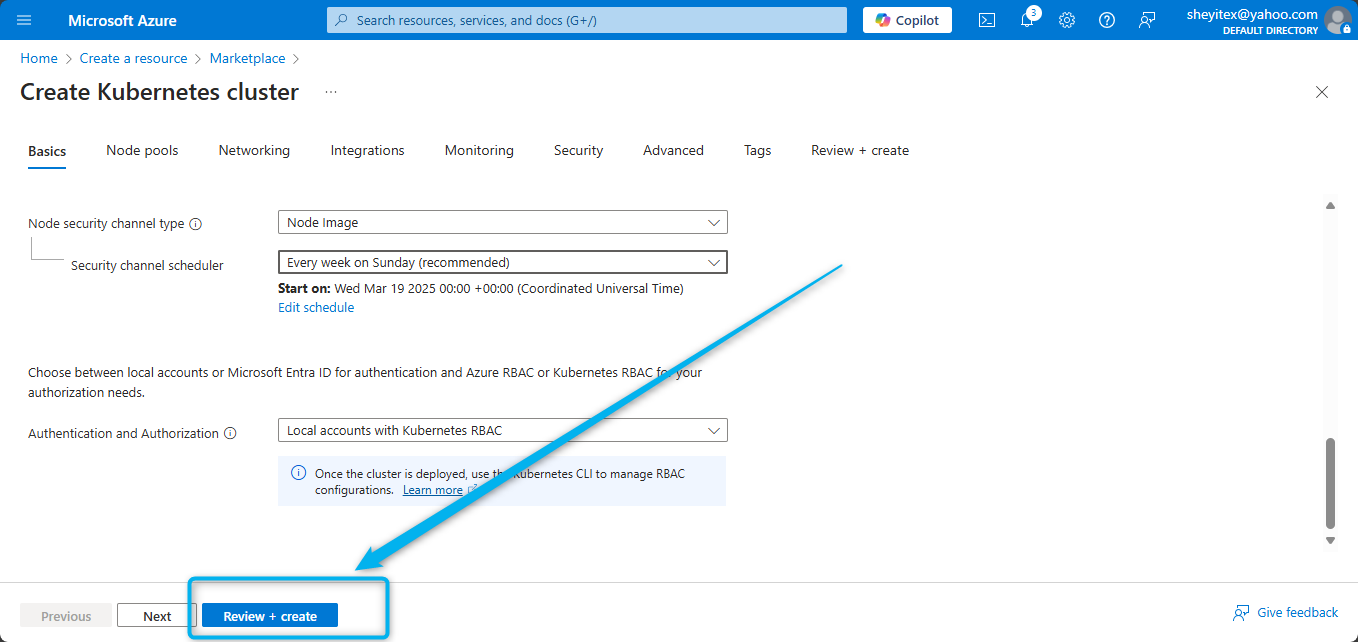Click the Previous button
Viewport: 1358px width, 642px height.
click(x=66, y=616)
